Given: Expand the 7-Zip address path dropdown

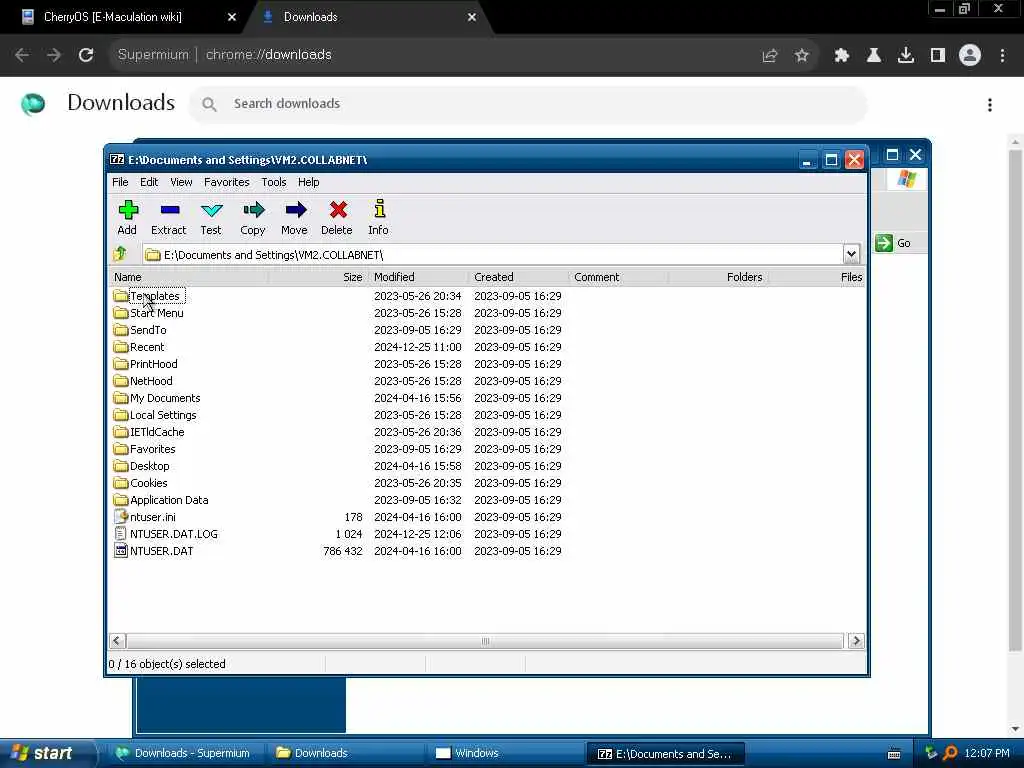Looking at the screenshot, I should (851, 254).
